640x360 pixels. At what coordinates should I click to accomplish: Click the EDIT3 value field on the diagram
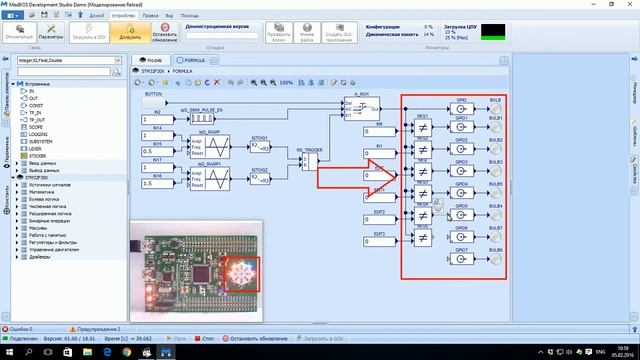380,242
